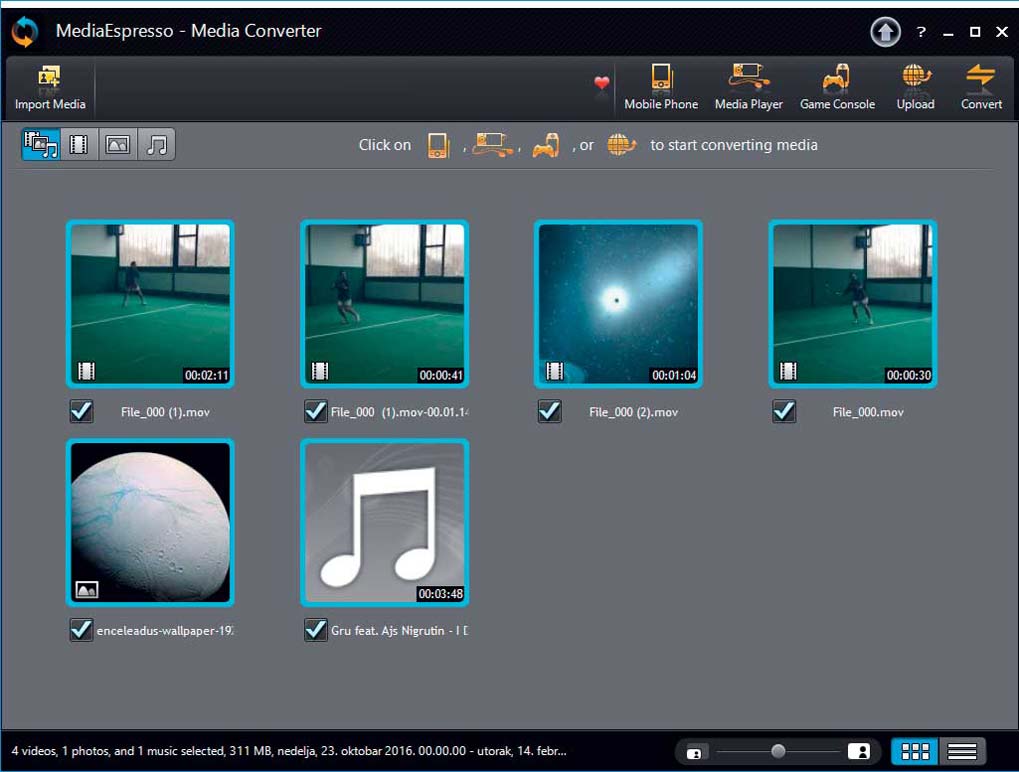Click the File_000 (1).mov-00.01.14 filename
The image size is (1019, 772).
point(399,412)
